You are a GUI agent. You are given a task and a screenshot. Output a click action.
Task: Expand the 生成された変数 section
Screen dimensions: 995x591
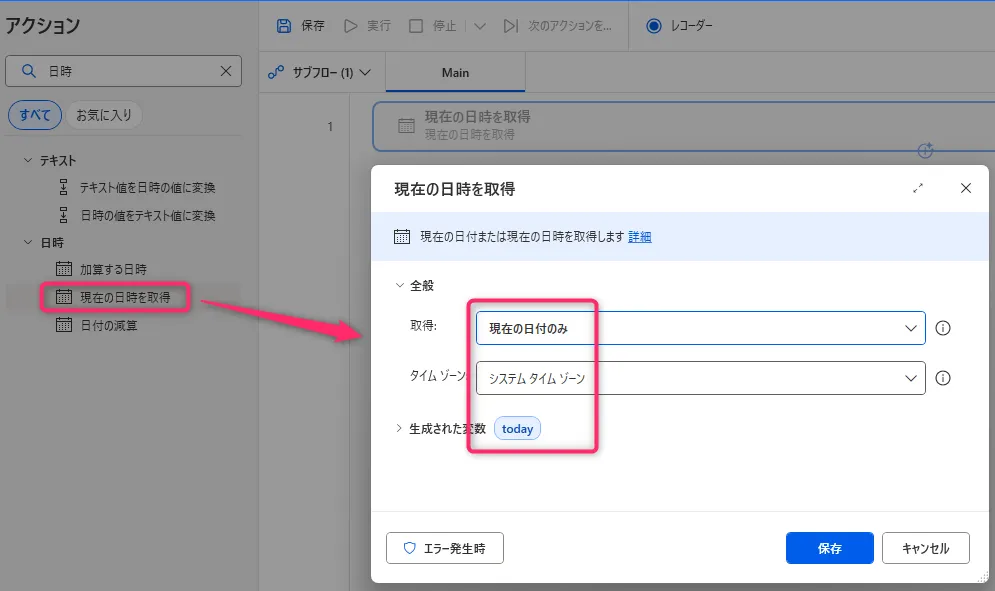click(x=401, y=429)
